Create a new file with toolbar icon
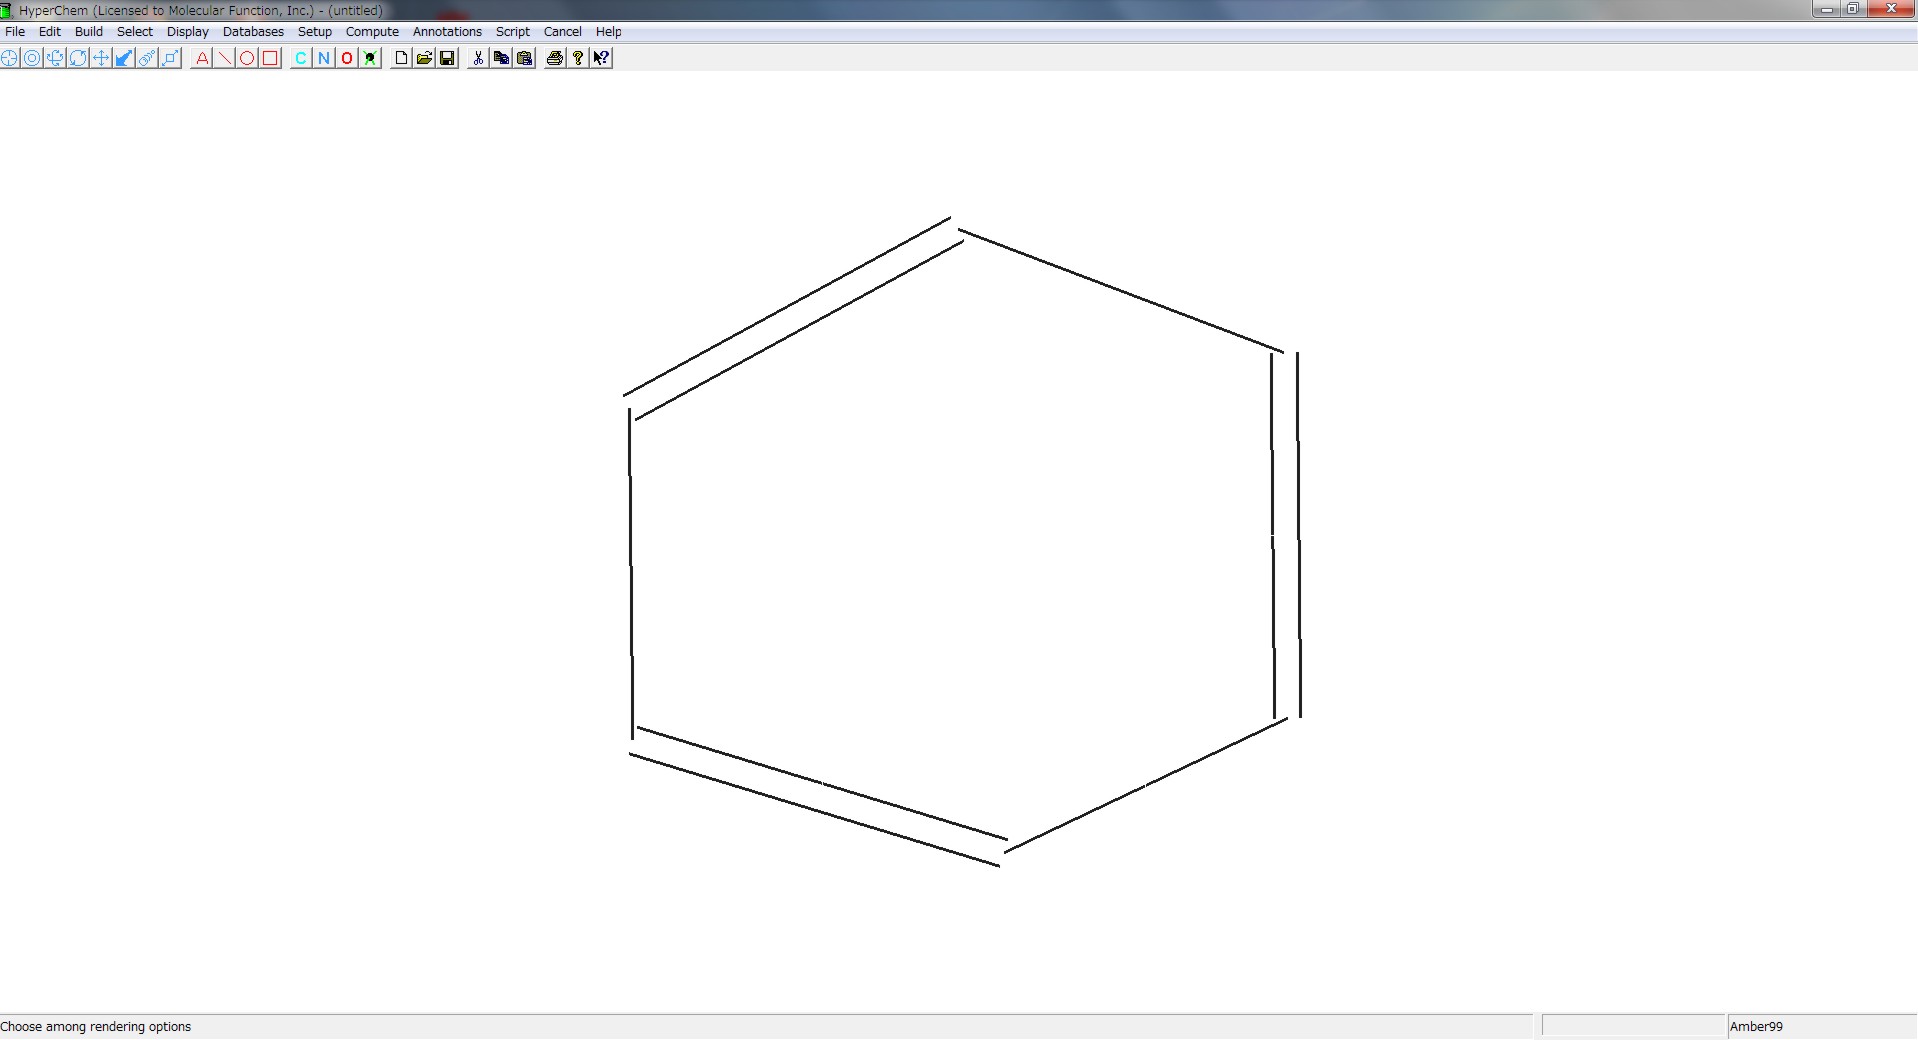The width and height of the screenshot is (1918, 1040). pos(401,58)
